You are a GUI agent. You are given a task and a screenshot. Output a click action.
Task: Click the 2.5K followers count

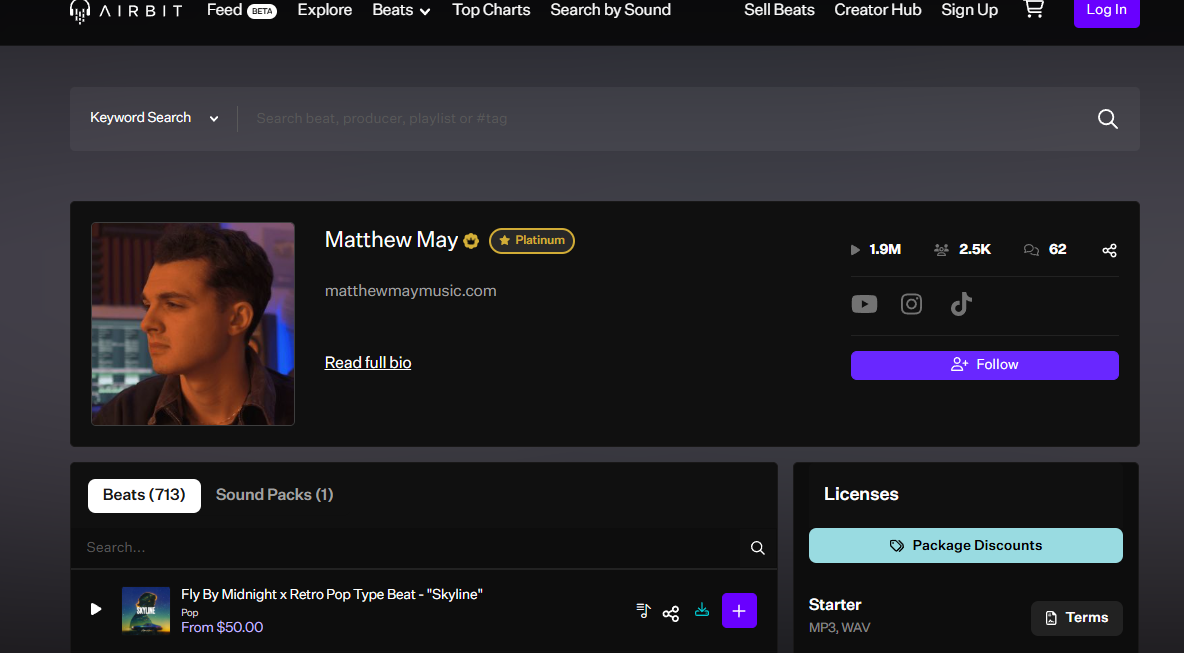pos(962,250)
